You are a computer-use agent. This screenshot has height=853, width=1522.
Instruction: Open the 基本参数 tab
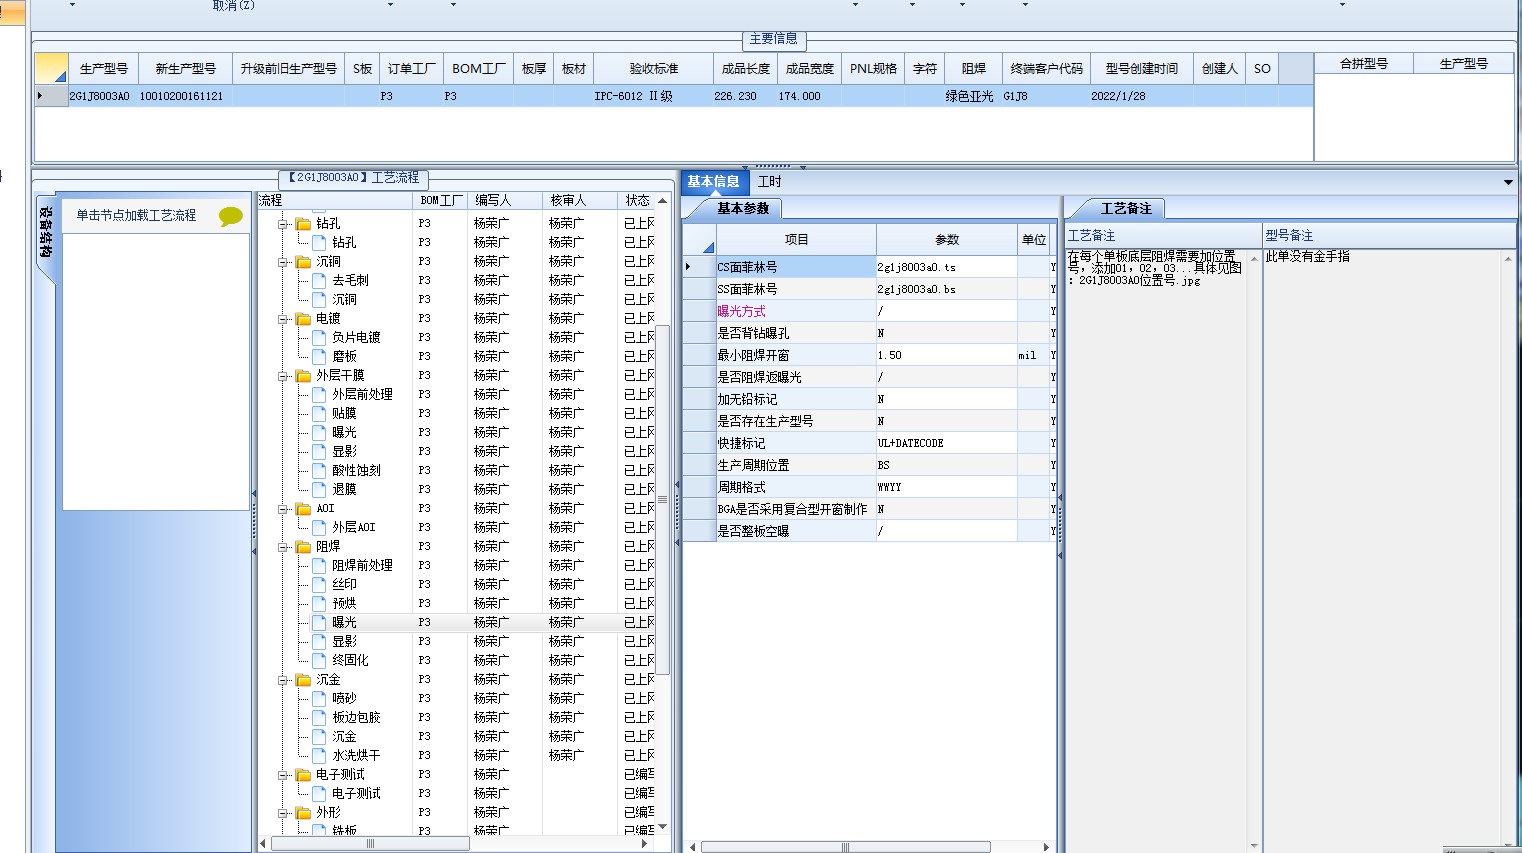(742, 208)
